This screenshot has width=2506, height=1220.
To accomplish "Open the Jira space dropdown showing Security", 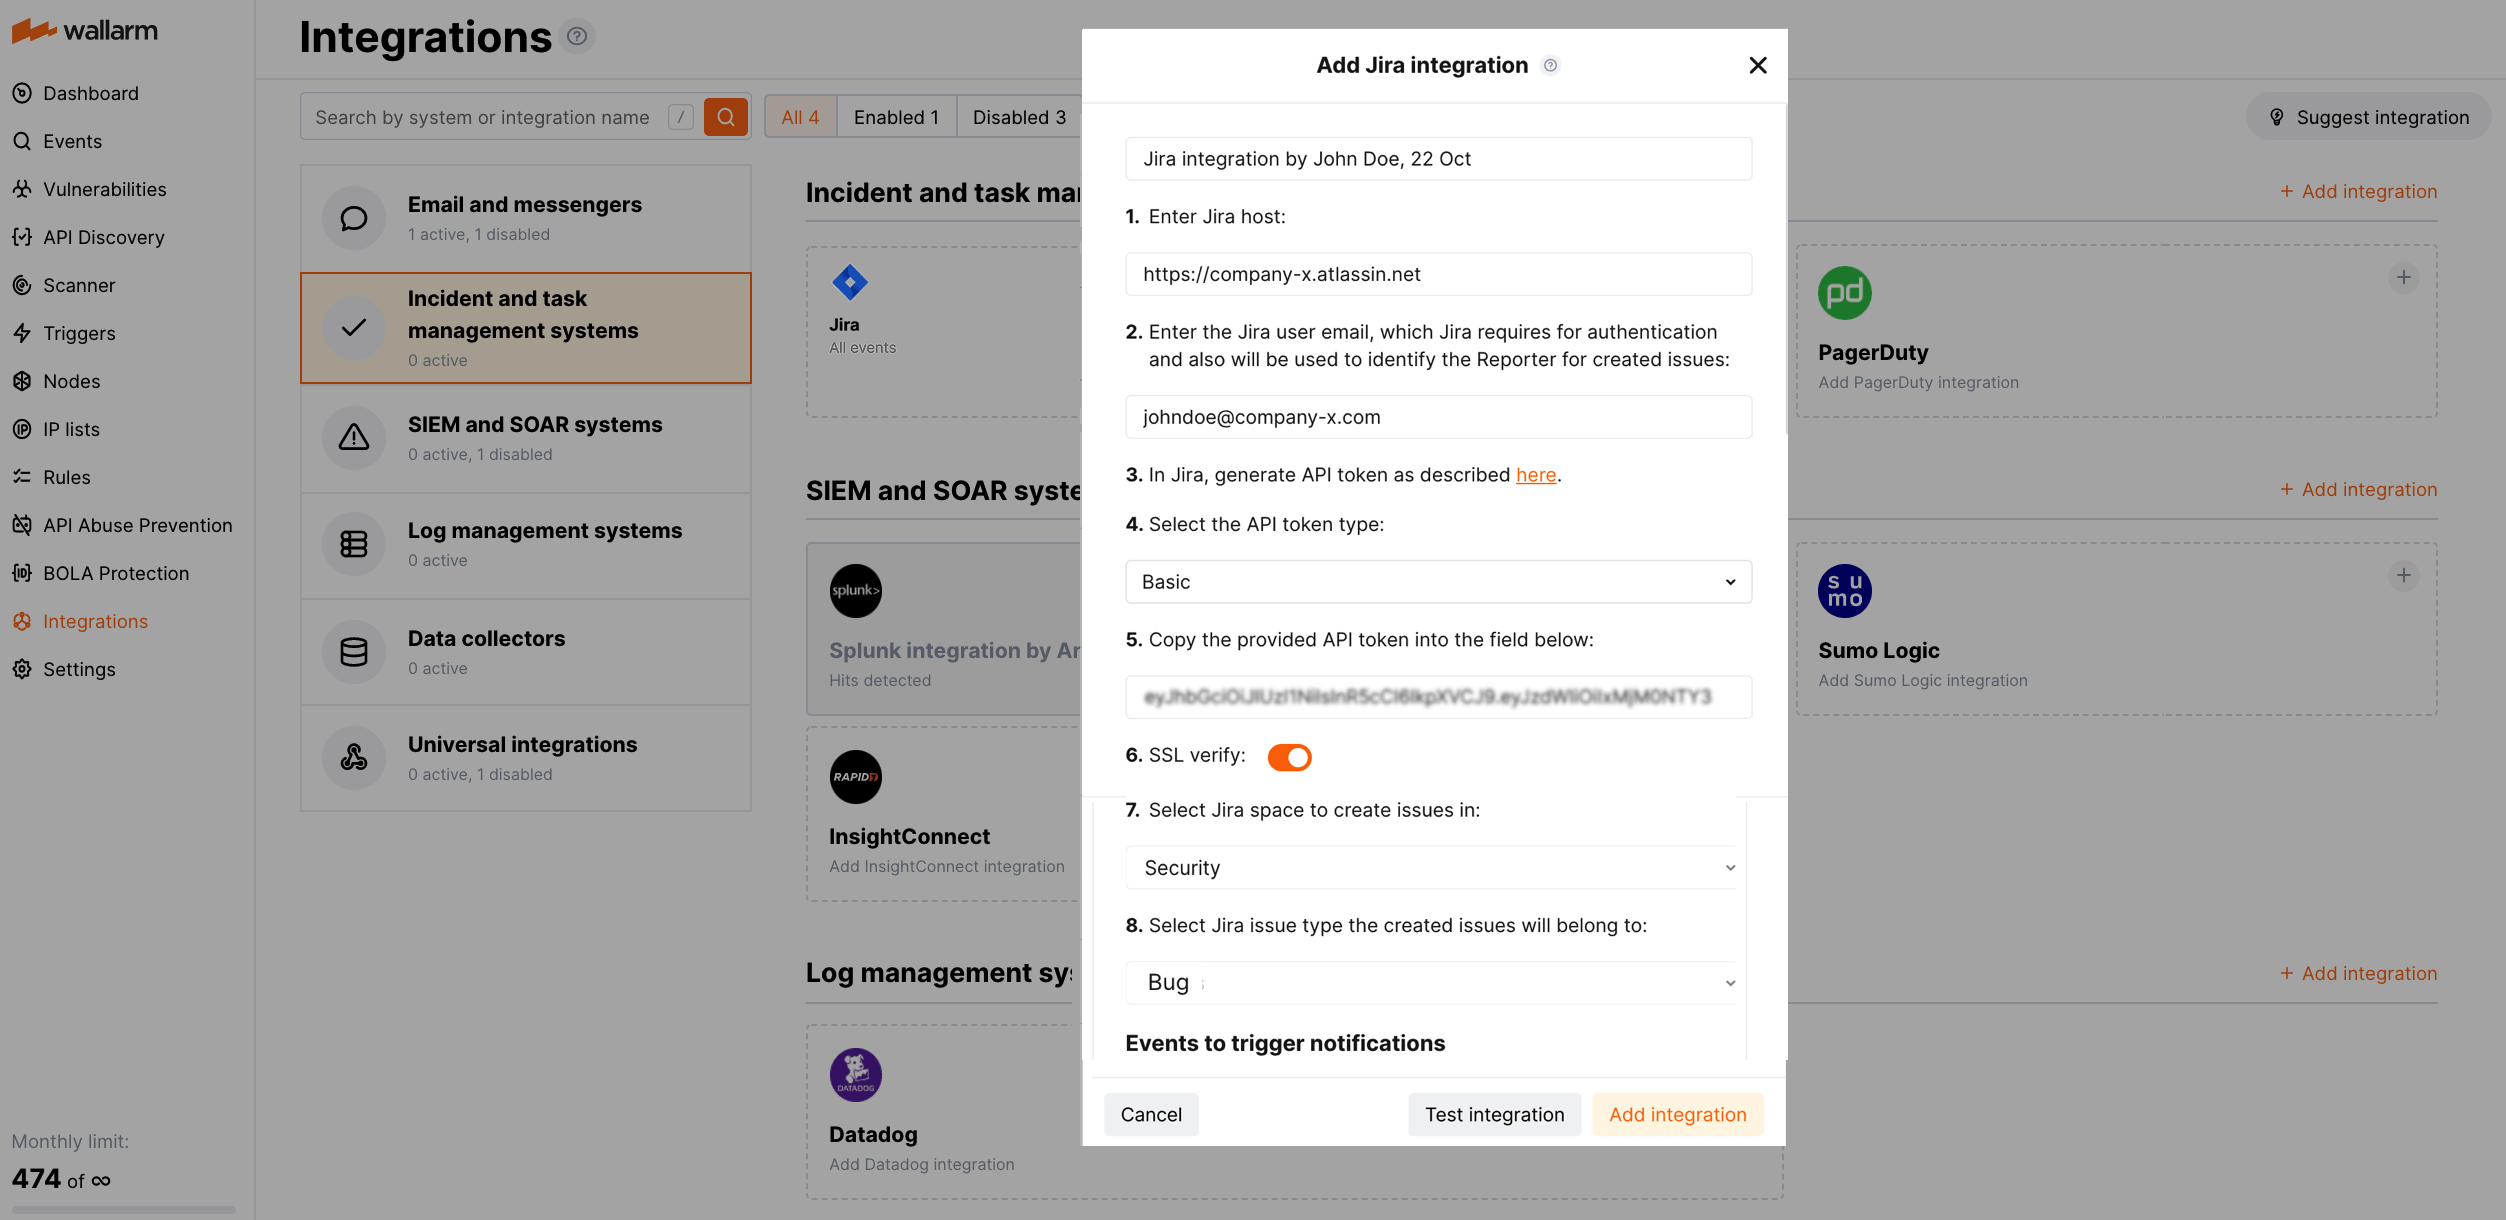I will pos(1432,867).
